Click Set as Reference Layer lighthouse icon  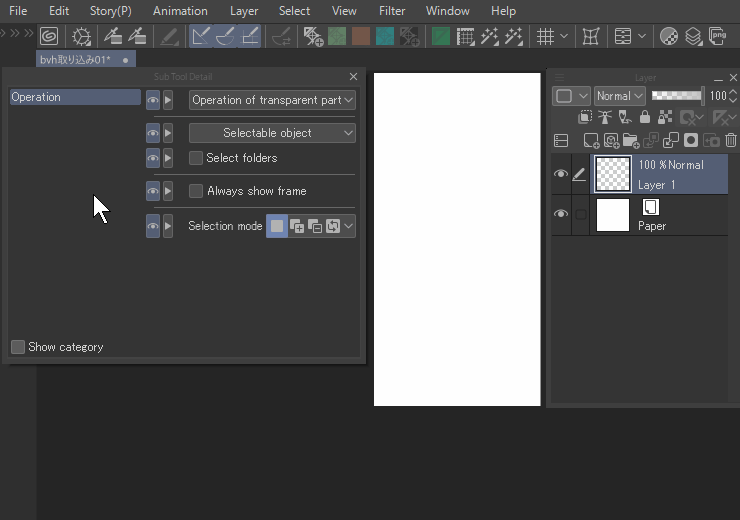[604, 118]
